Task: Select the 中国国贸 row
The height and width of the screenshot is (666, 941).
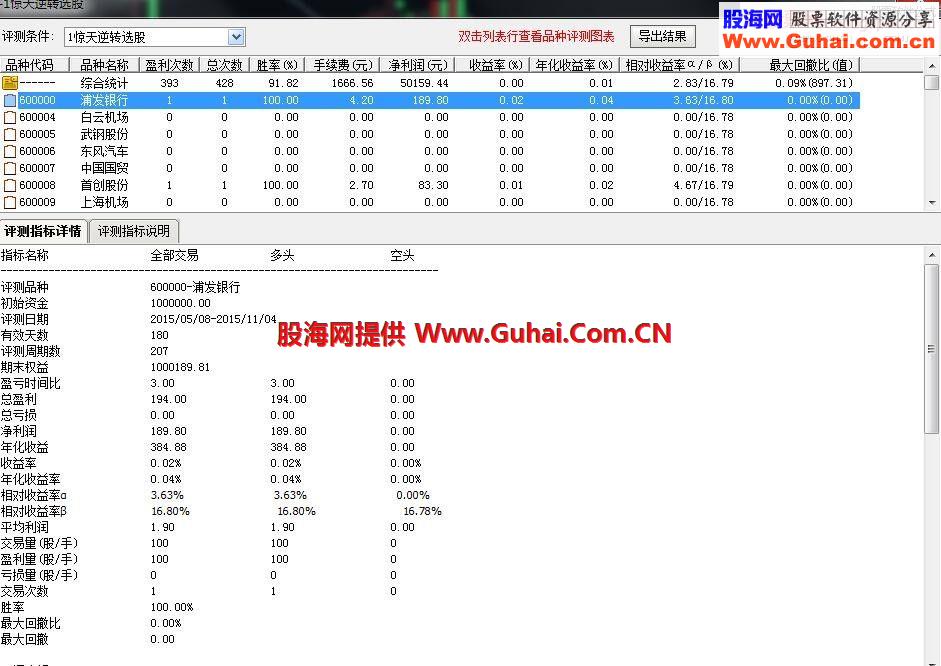Action: (430, 168)
